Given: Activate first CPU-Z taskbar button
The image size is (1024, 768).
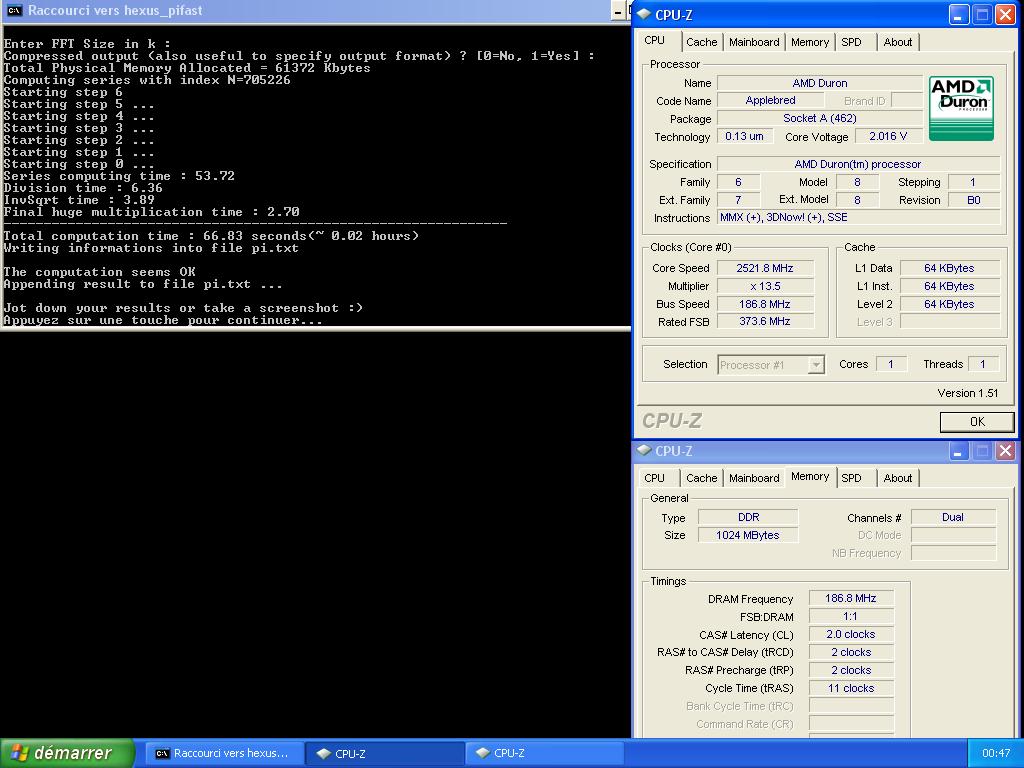Looking at the screenshot, I should (385, 753).
